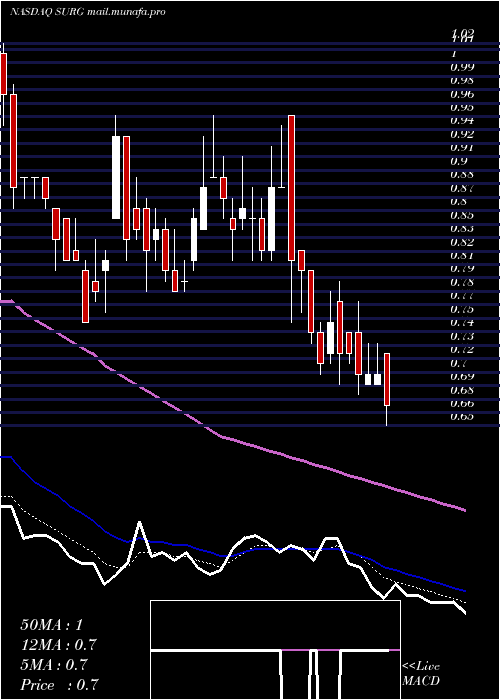
Task: Click the 0.69 price axis label
Action: [x=462, y=376]
